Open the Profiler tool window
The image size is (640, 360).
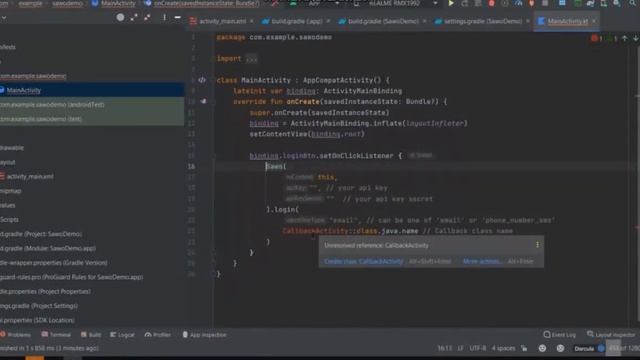(x=158, y=335)
